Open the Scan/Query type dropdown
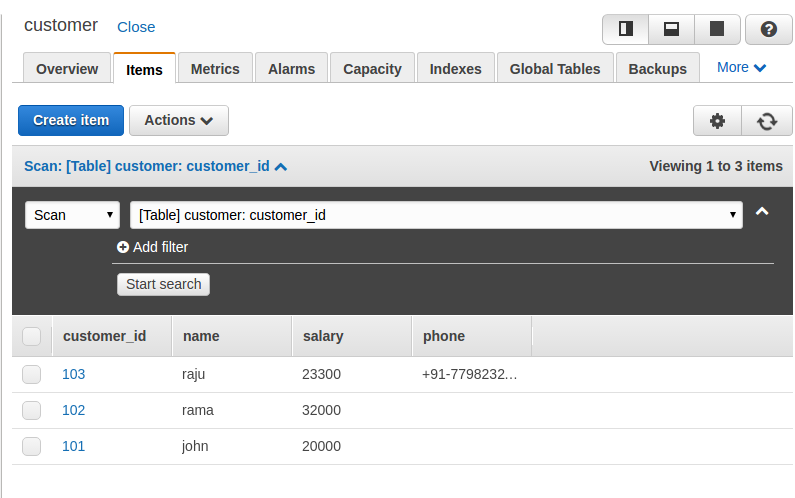Viewport: 795px width, 498px height. (x=72, y=215)
